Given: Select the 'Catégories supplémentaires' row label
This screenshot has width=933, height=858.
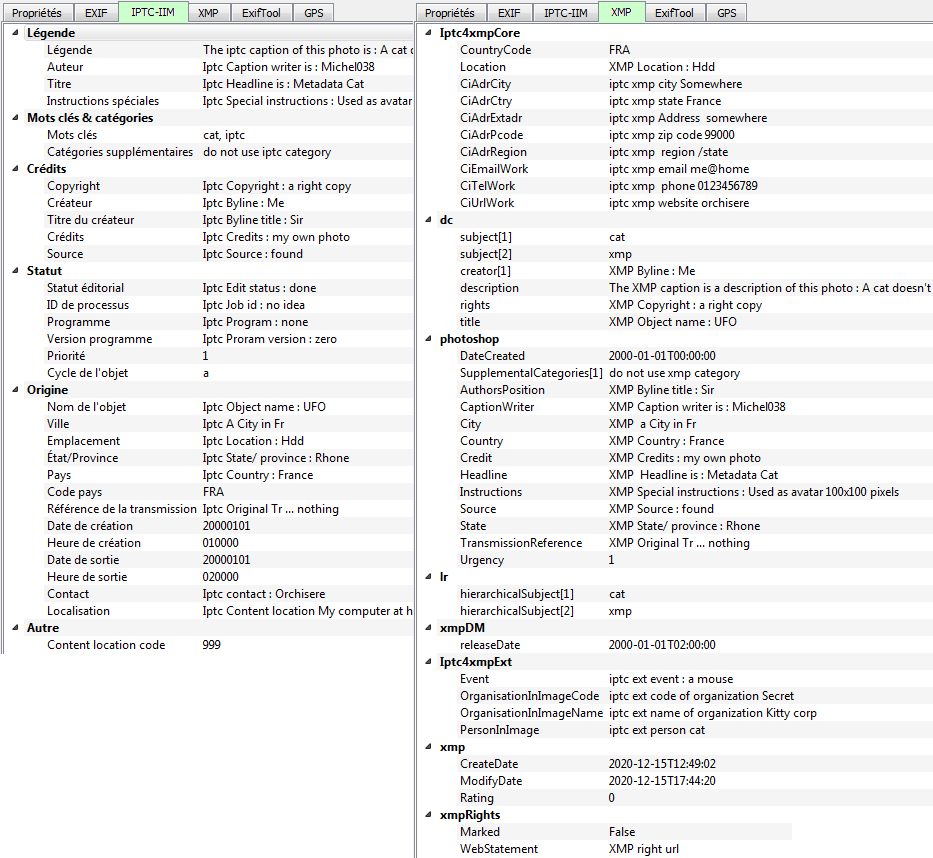Looking at the screenshot, I should (x=120, y=152).
